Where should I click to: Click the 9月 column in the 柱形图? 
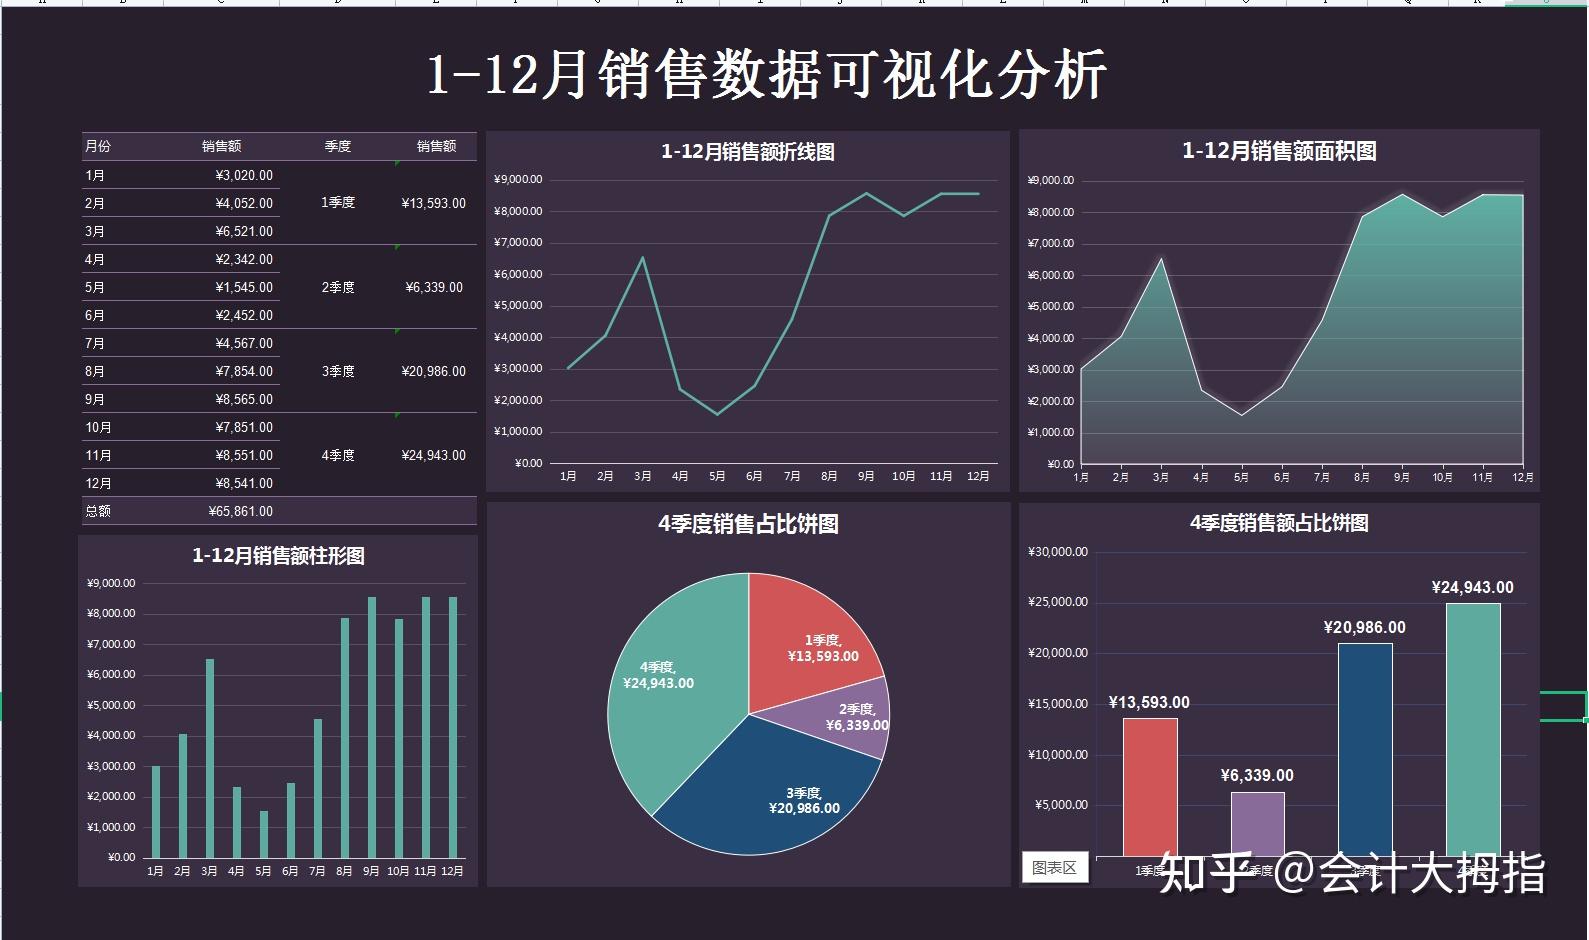372,727
